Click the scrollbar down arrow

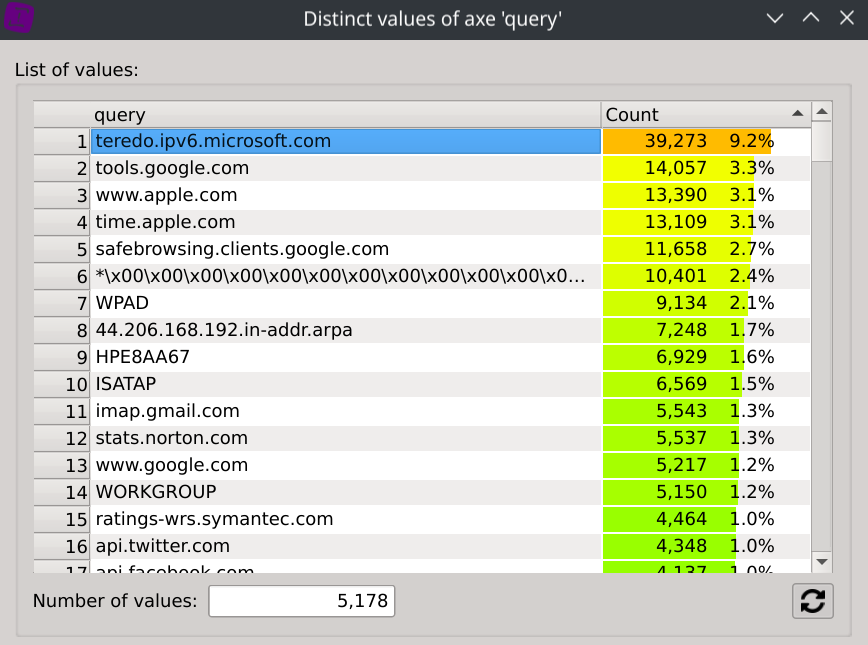[x=821, y=562]
